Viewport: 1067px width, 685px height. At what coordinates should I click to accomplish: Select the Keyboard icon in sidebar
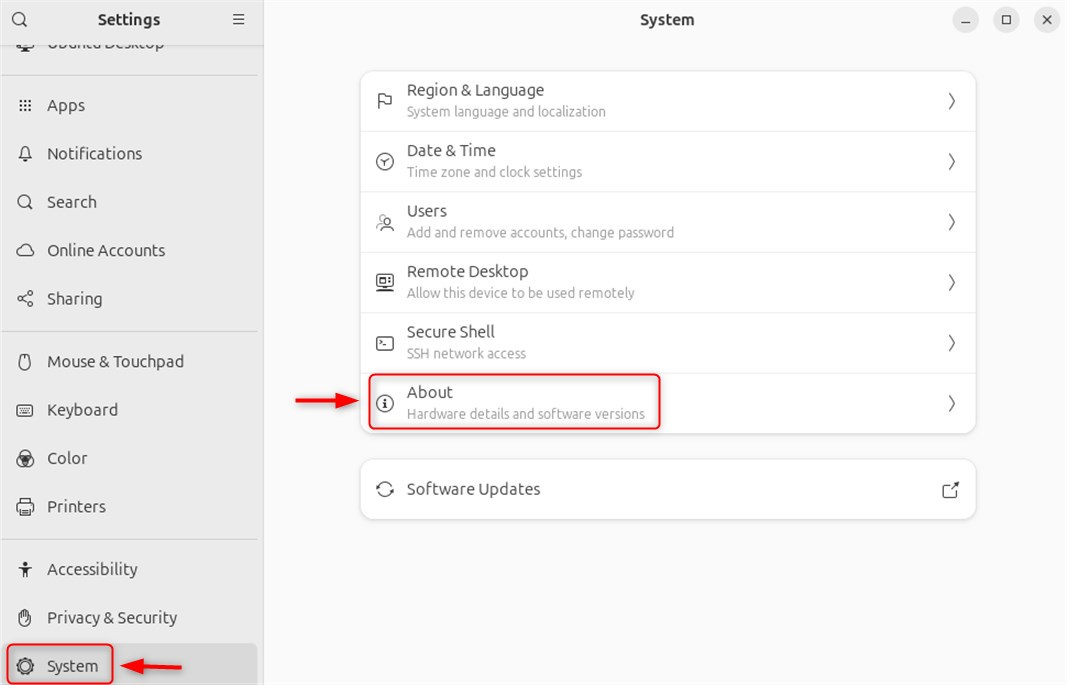coord(24,410)
